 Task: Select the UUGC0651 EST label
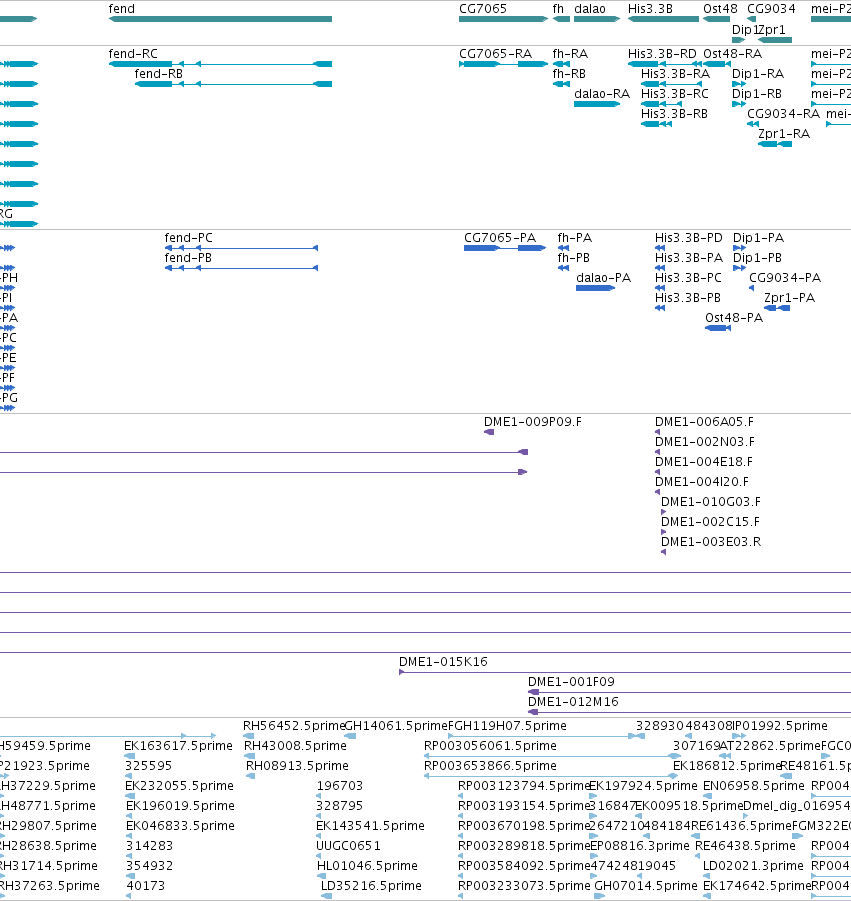pos(348,846)
